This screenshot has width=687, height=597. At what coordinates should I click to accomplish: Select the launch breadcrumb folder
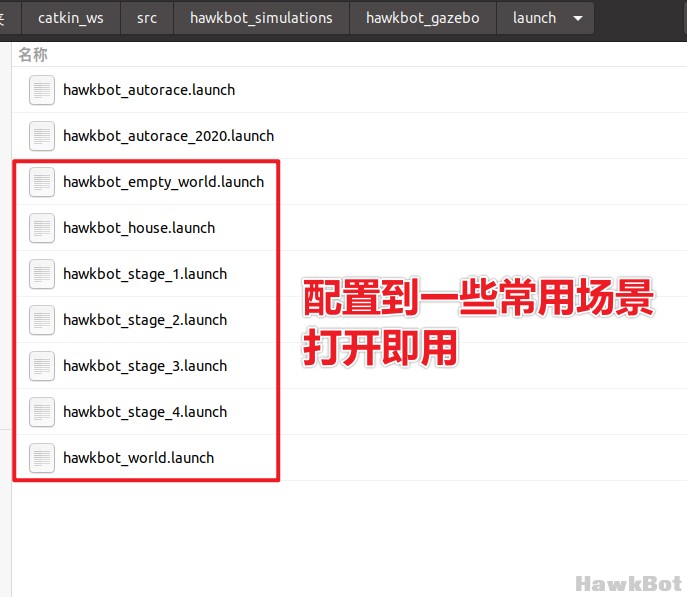(x=534, y=18)
